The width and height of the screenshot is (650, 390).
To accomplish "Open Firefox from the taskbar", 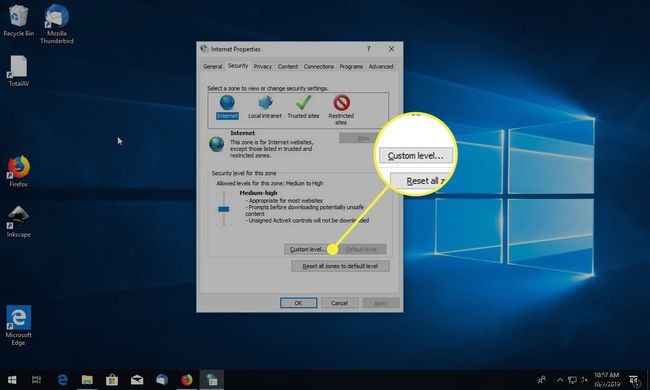I will tap(187, 380).
